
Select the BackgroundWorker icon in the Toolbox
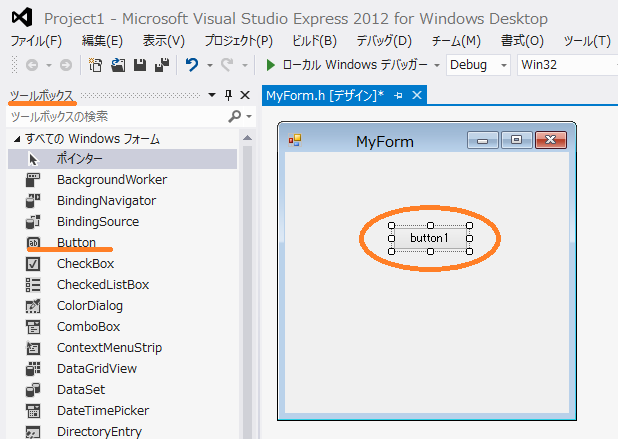(33, 180)
